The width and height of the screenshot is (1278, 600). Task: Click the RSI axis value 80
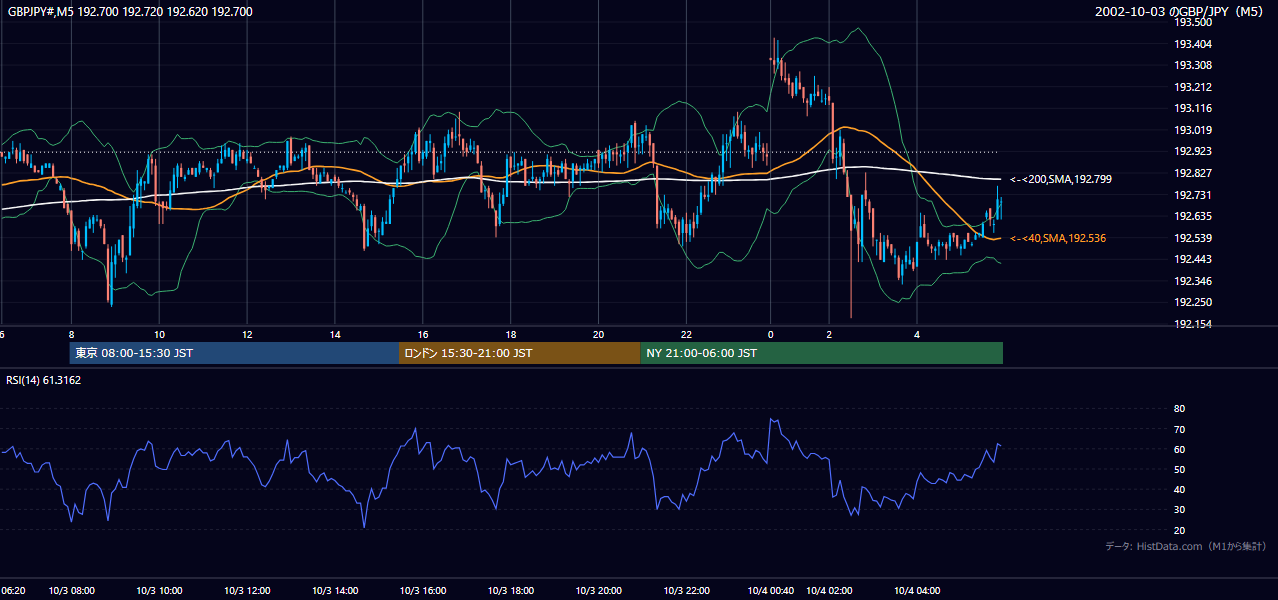1179,409
